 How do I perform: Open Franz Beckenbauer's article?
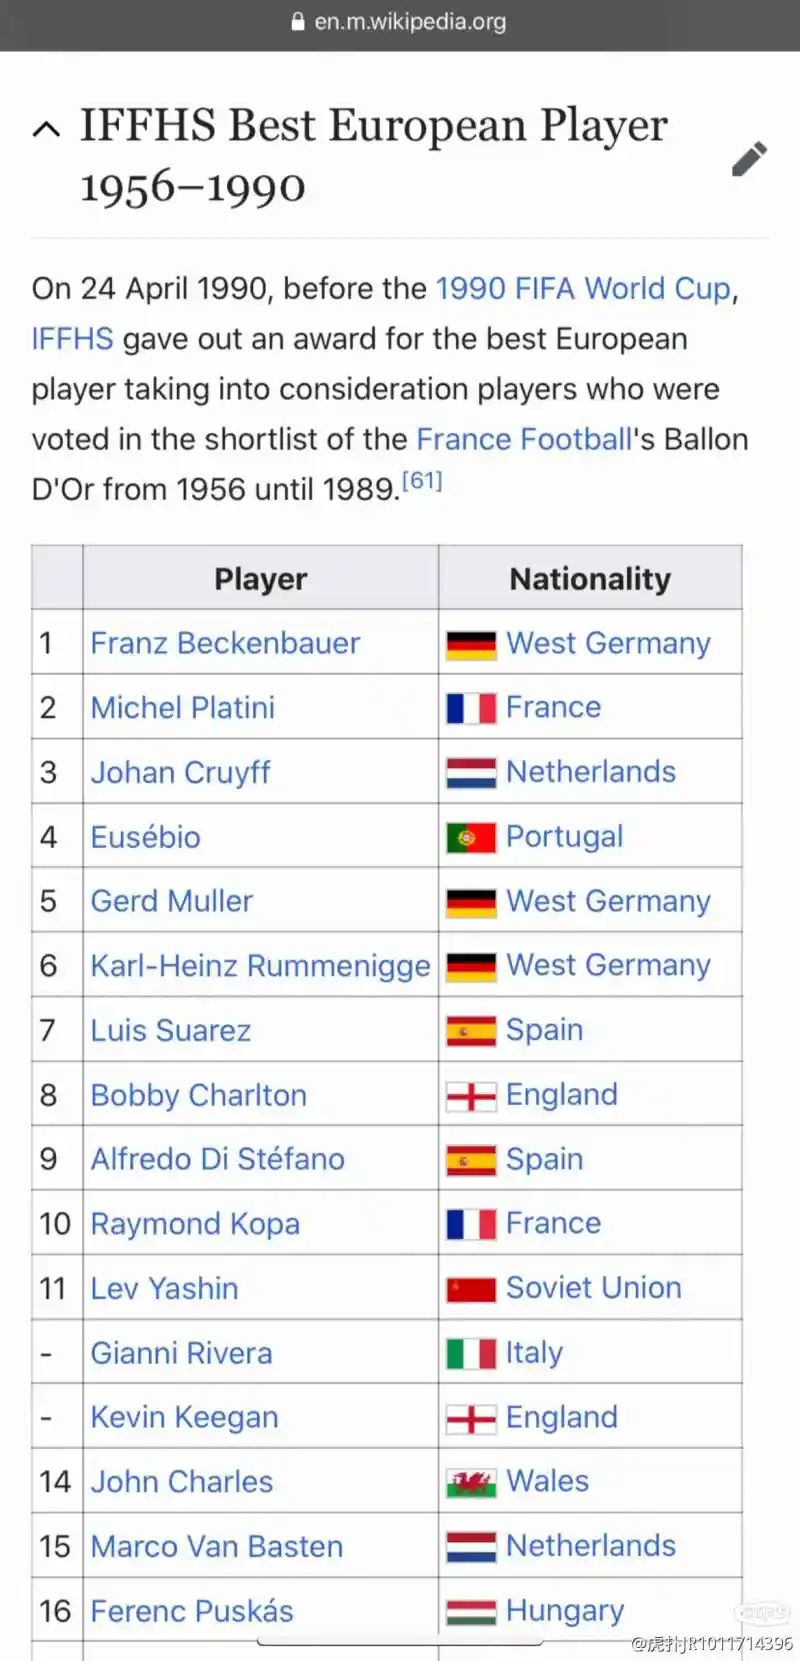(x=225, y=643)
